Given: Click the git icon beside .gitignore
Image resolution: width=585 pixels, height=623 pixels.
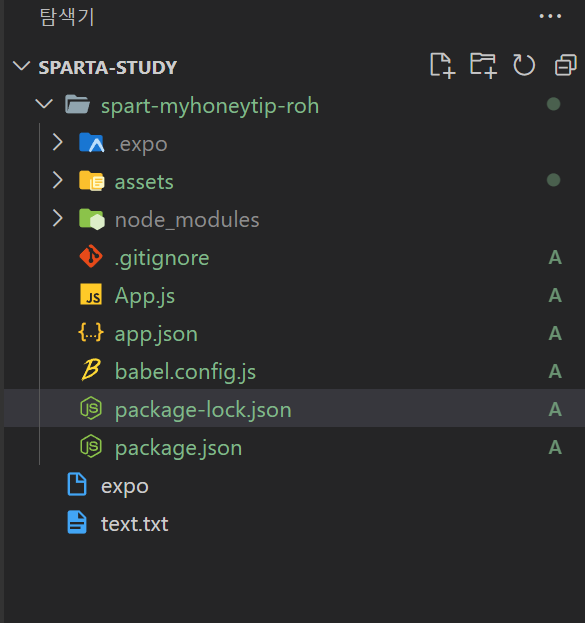Looking at the screenshot, I should tap(91, 256).
